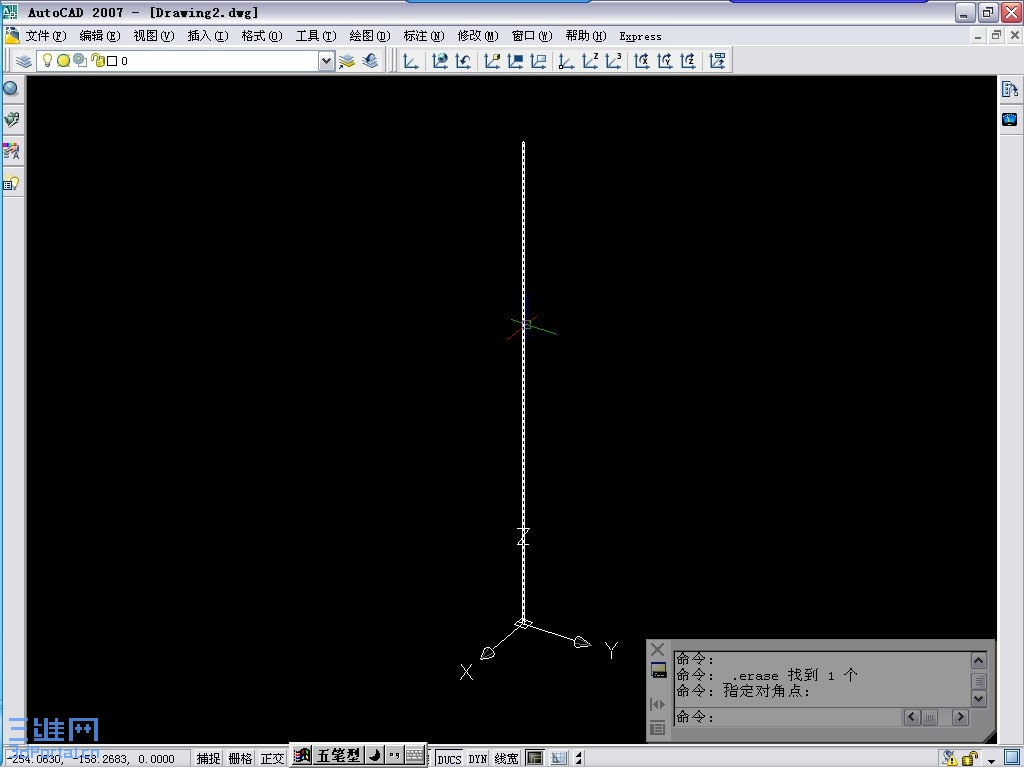
Task: Toggle layer 0 freeze sun icon
Action: (63, 61)
